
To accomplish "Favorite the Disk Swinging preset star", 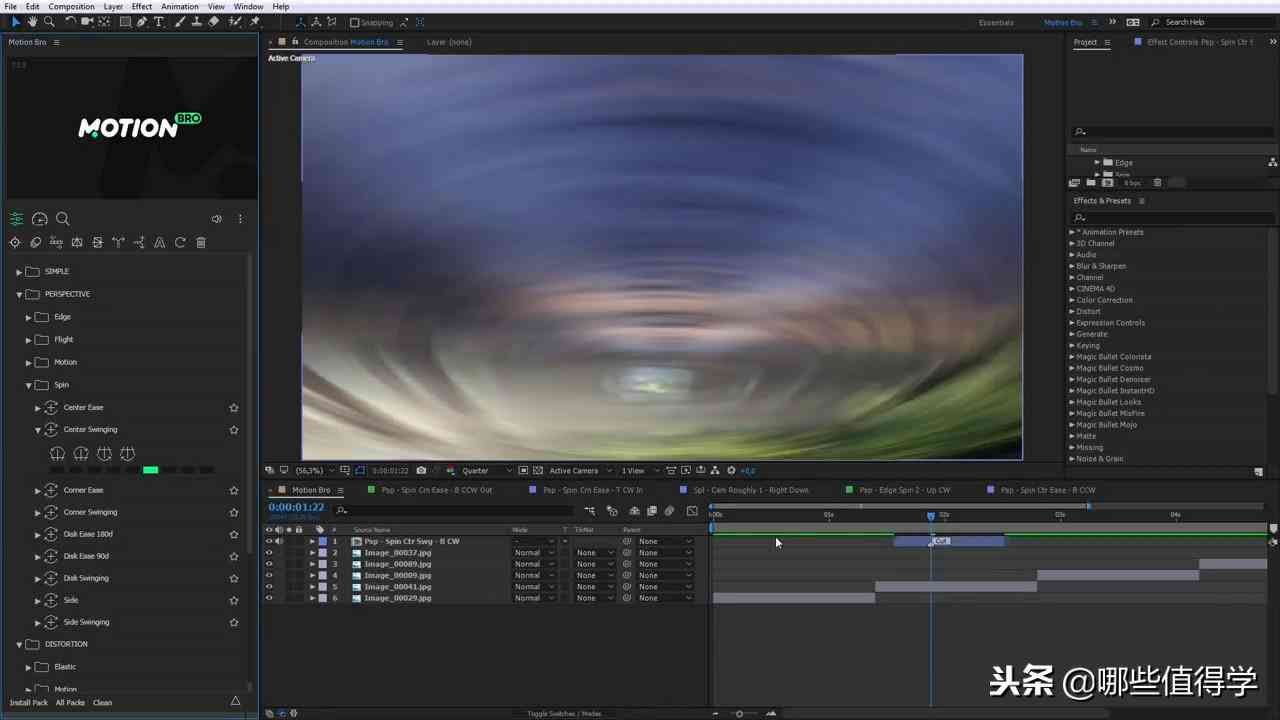I will point(234,578).
